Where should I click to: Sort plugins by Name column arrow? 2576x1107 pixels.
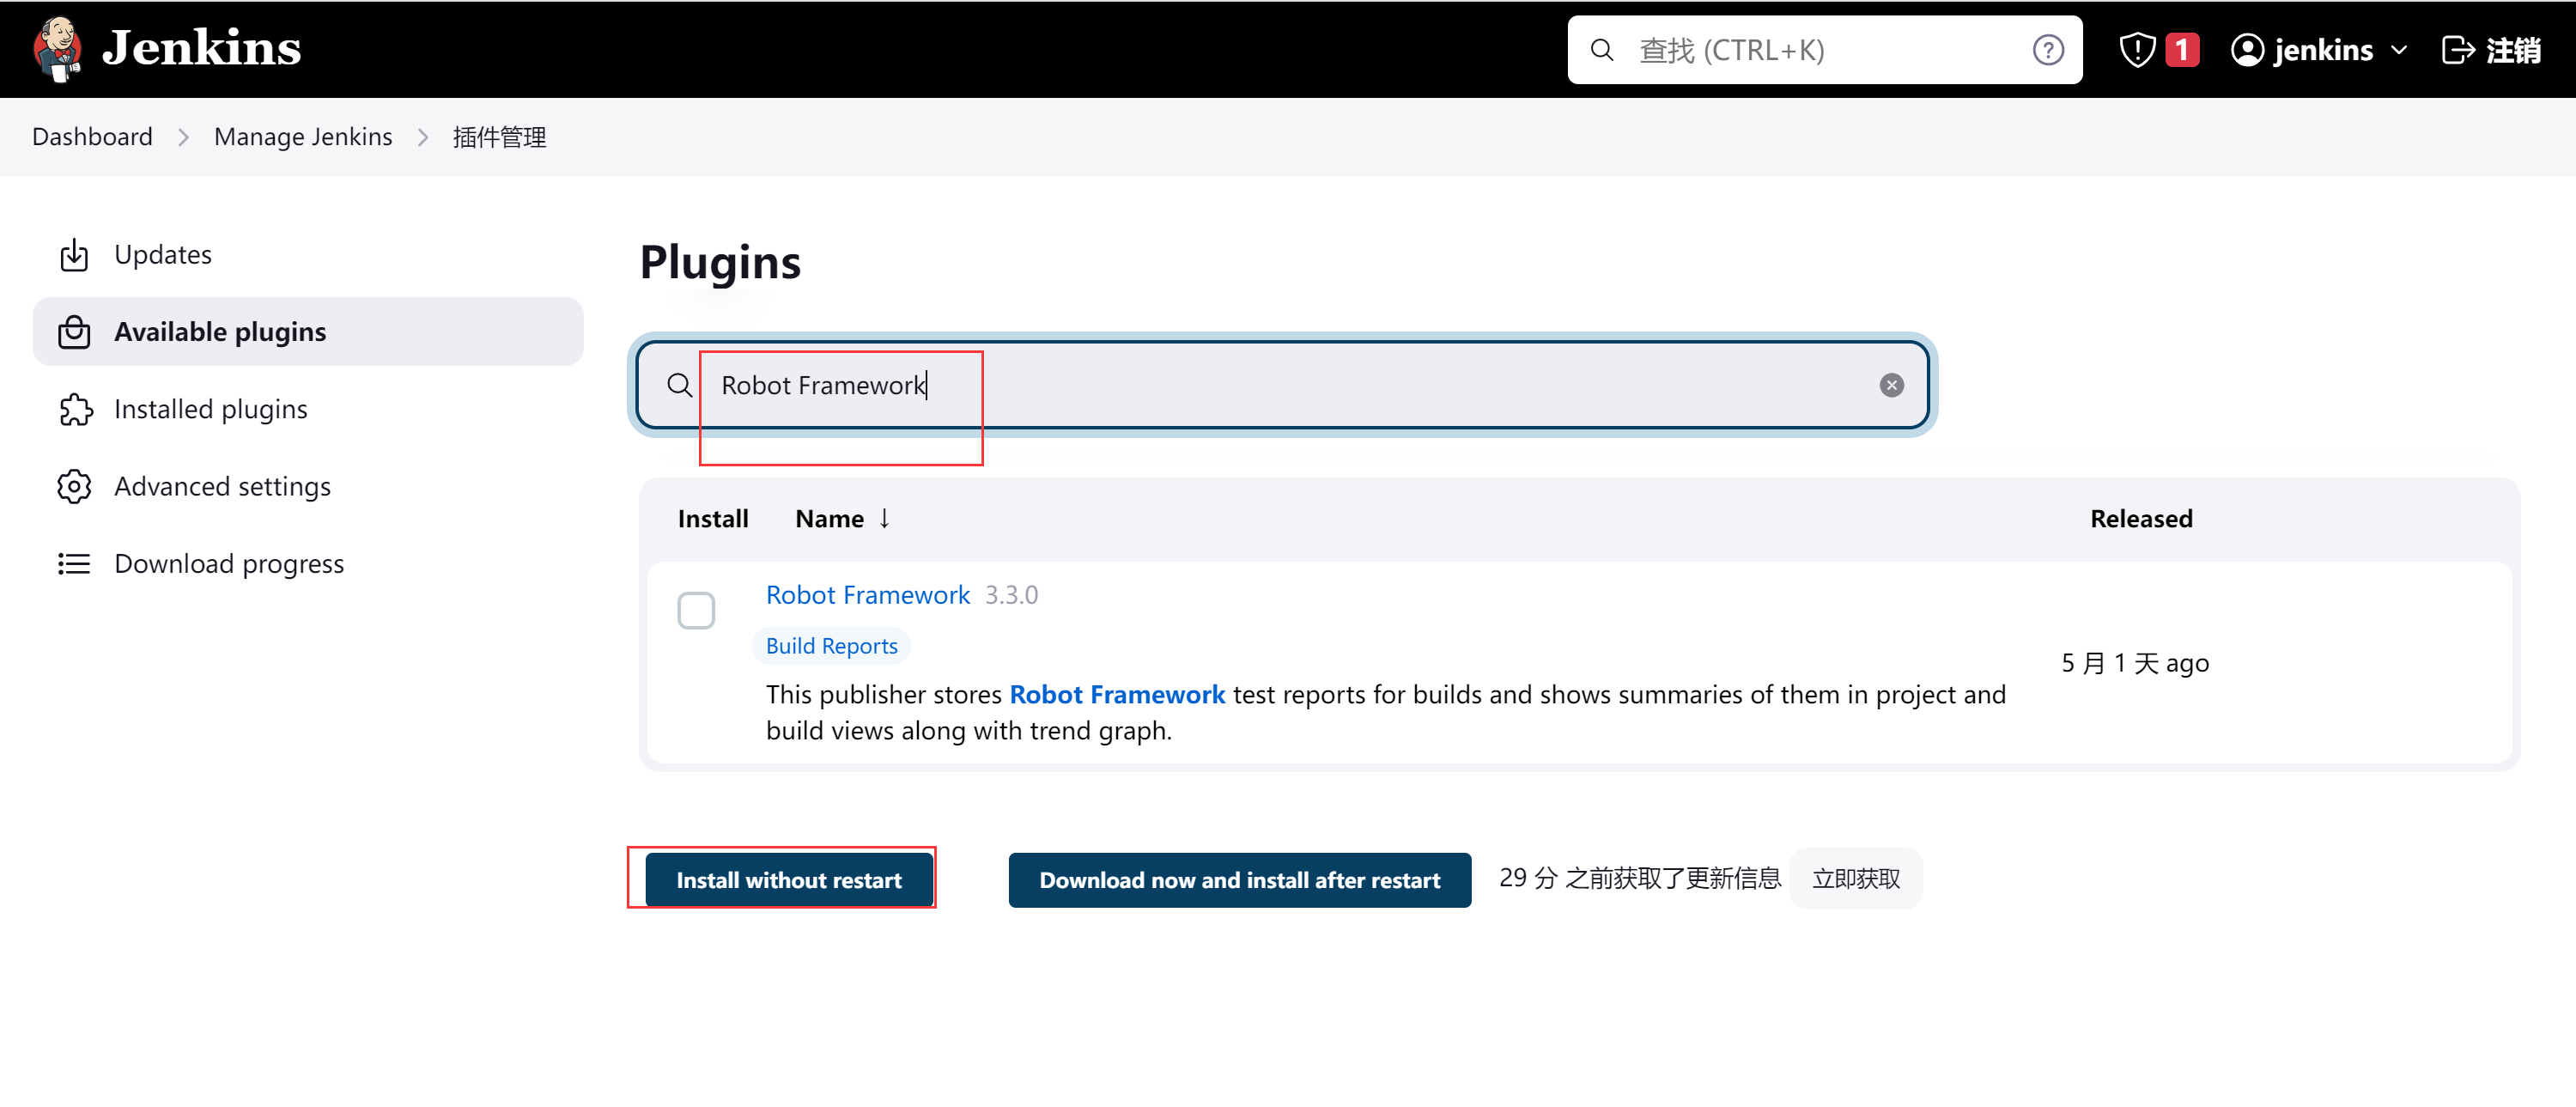pos(884,518)
